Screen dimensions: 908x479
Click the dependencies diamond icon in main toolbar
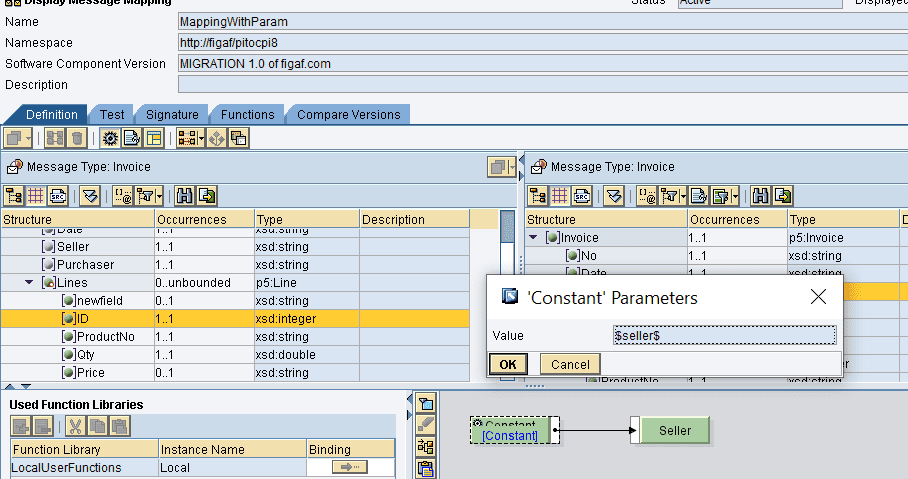217,138
